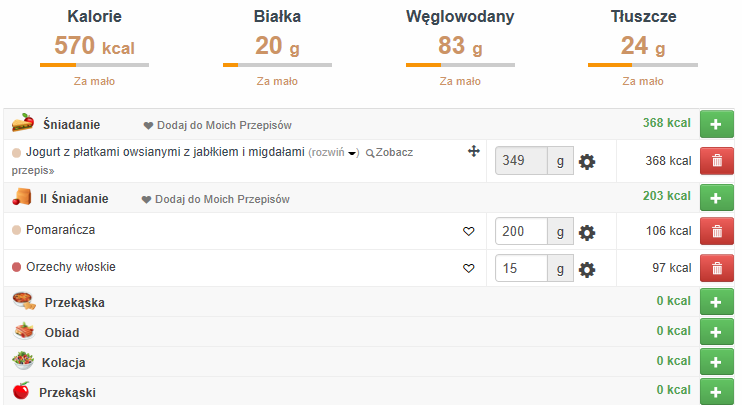Toggle the favorite heart for Pomarańcza

click(468, 232)
